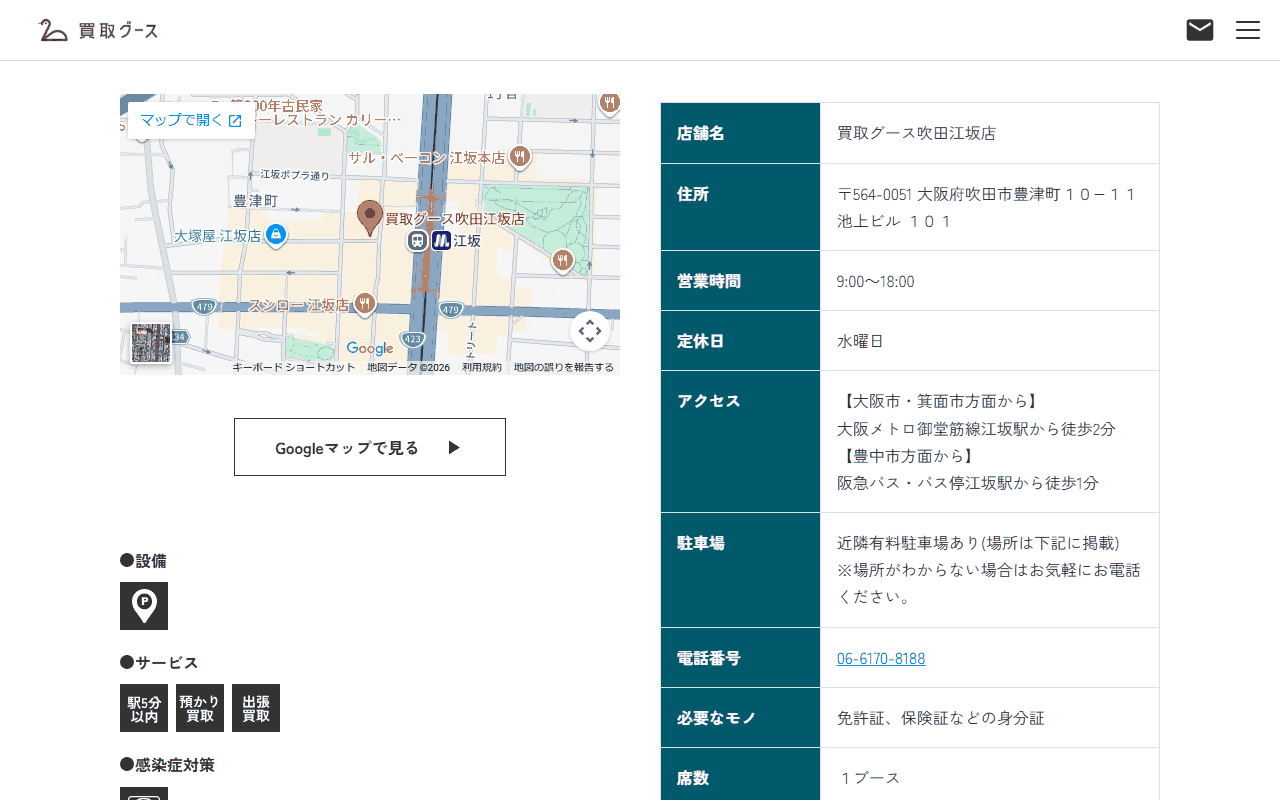
Task: Click the 駅5分以内 service badge
Action: tap(144, 708)
